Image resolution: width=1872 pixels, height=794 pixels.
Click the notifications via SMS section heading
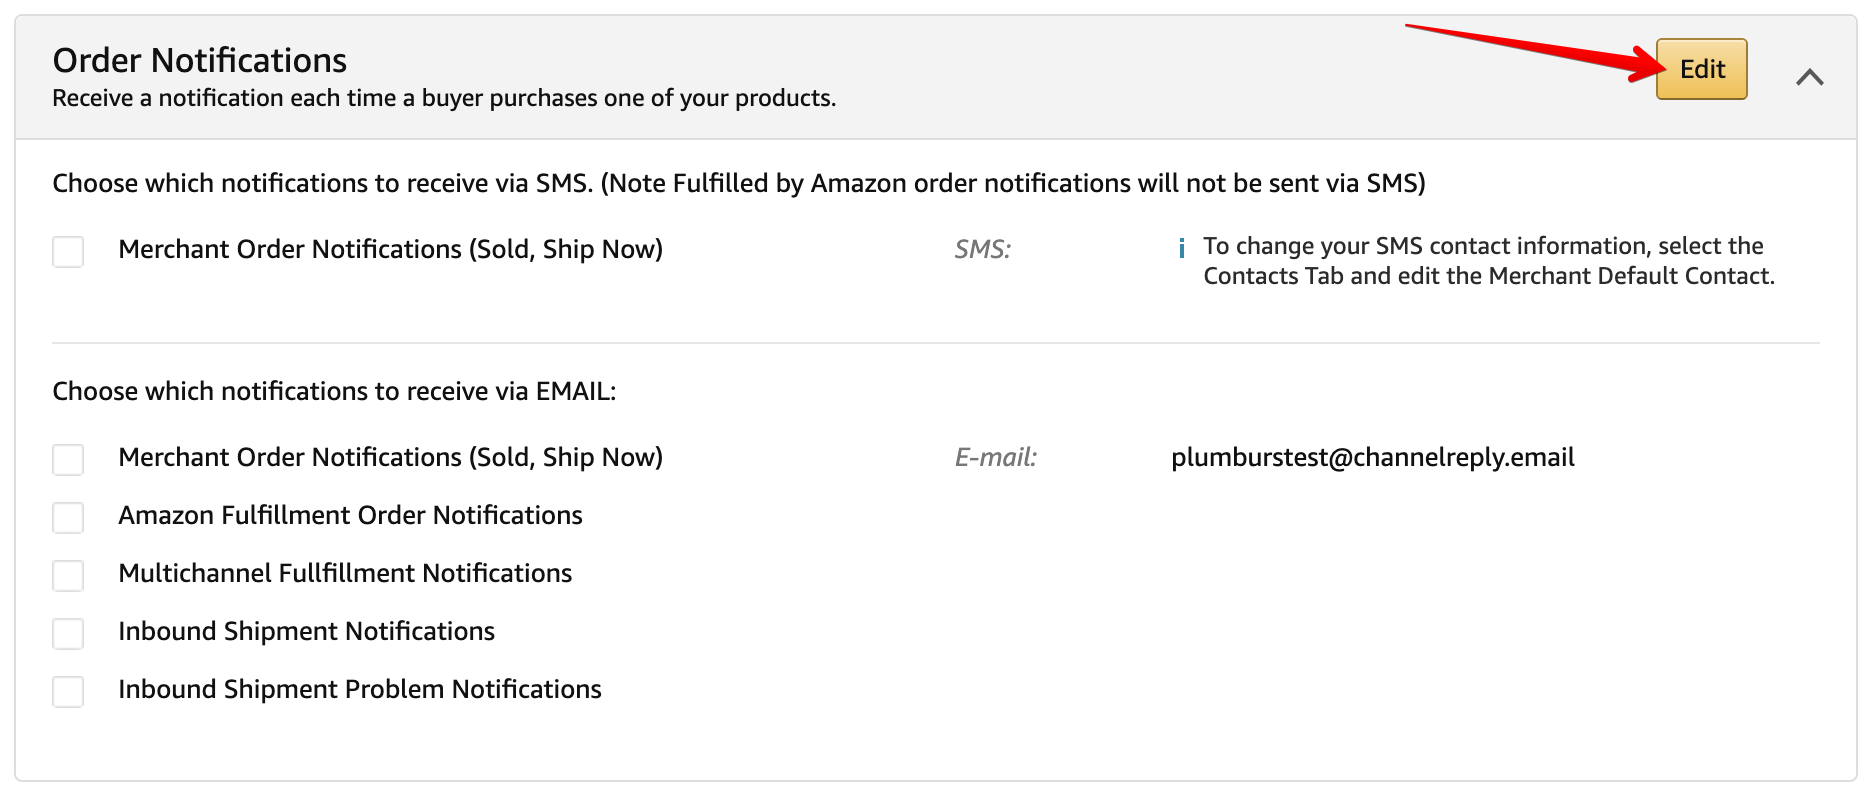click(x=739, y=183)
